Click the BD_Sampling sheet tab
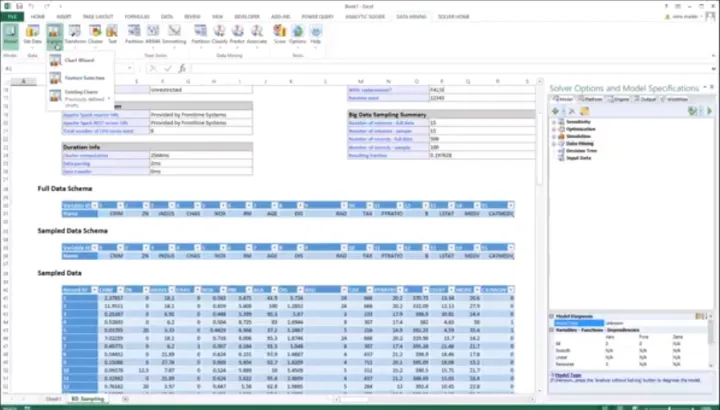Image resolution: width=720 pixels, height=410 pixels. point(89,398)
